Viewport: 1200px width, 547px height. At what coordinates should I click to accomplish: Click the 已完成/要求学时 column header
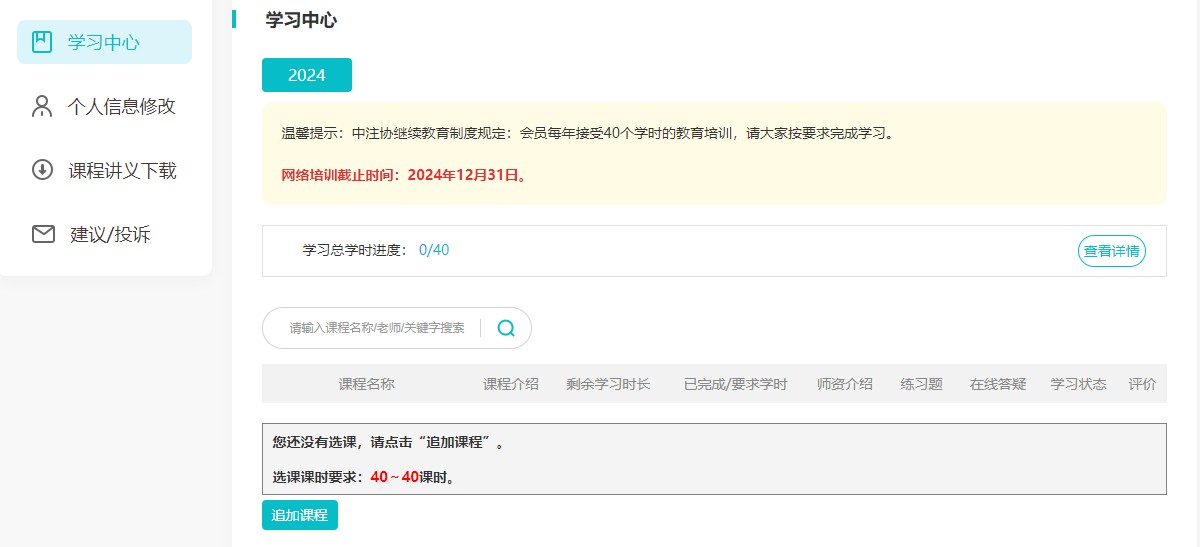(x=735, y=384)
